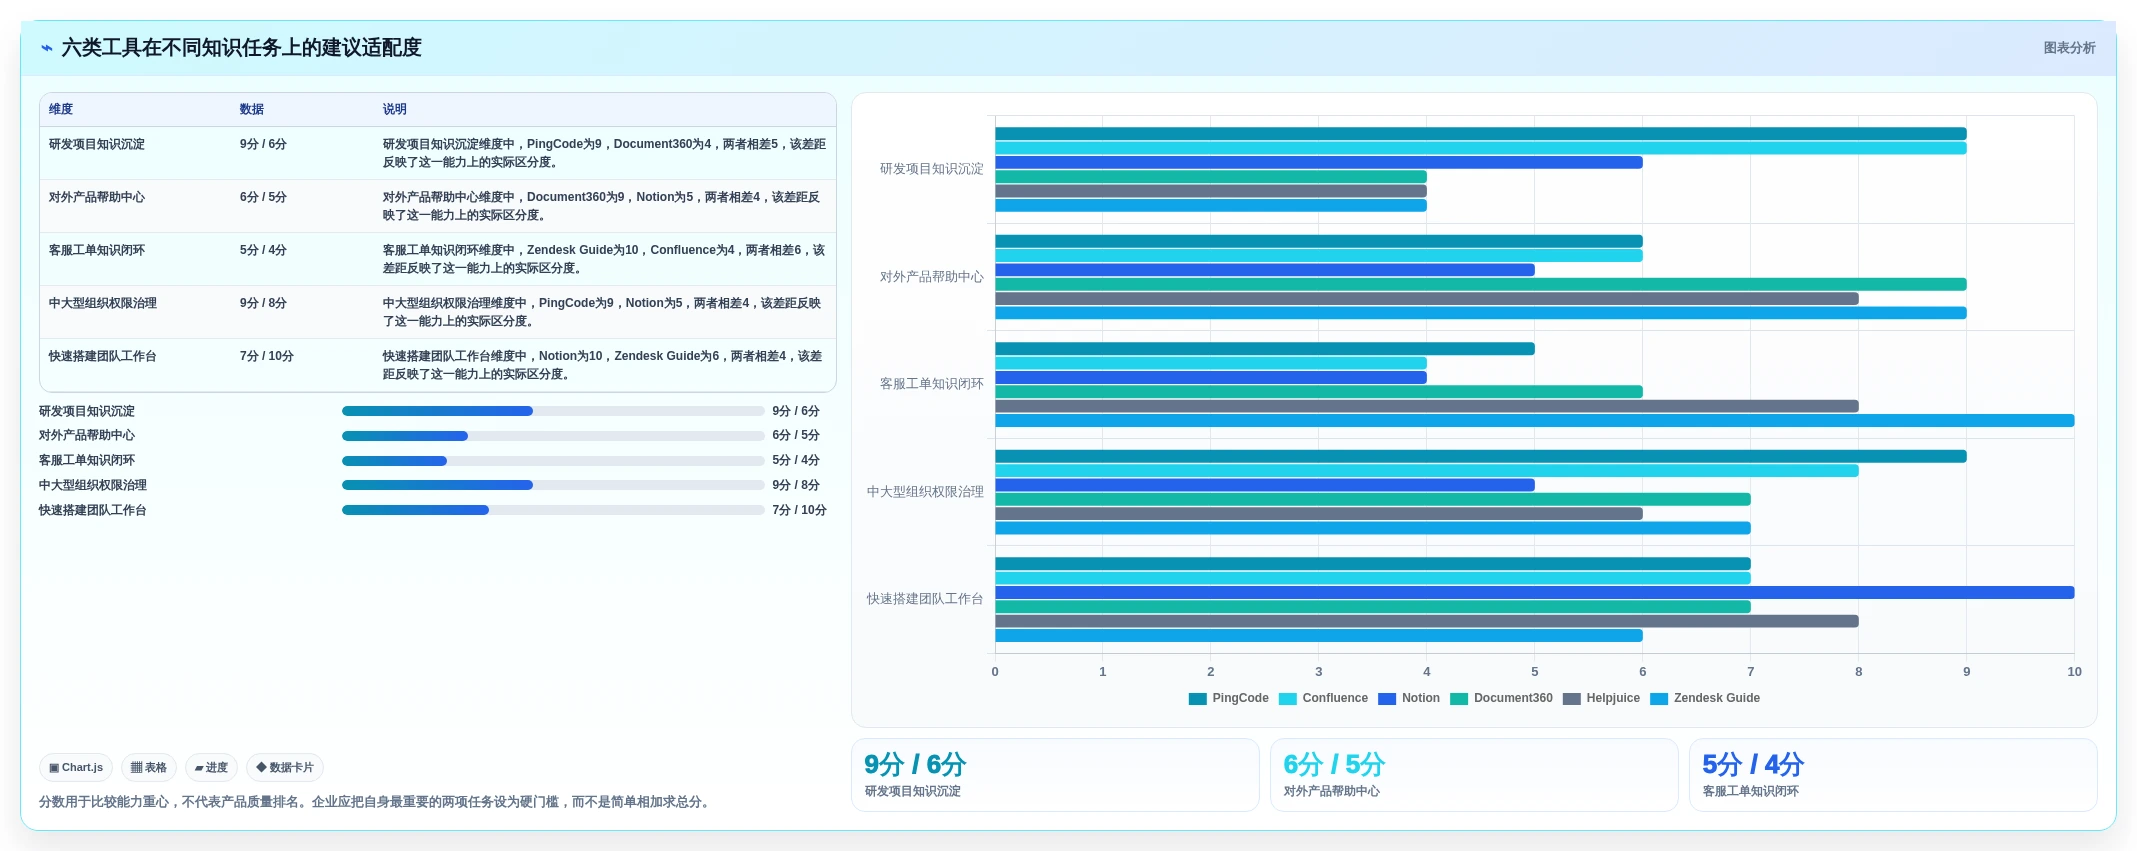Click the 快速搭建团队工作台 progress bar
This screenshot has width=2137, height=851.
(553, 510)
